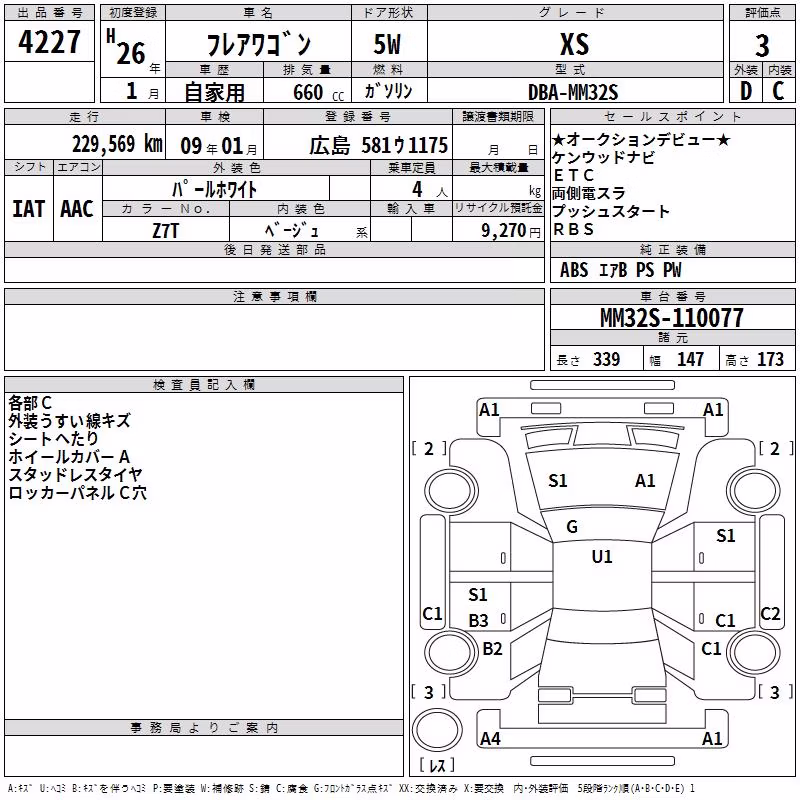The height and width of the screenshot is (800, 800).
Task: Click registration number 広島 581ウ1175
Action: click(379, 145)
